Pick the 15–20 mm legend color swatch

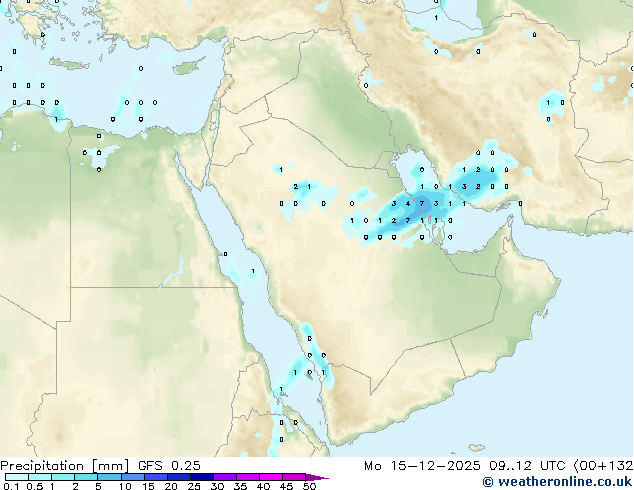156,477
